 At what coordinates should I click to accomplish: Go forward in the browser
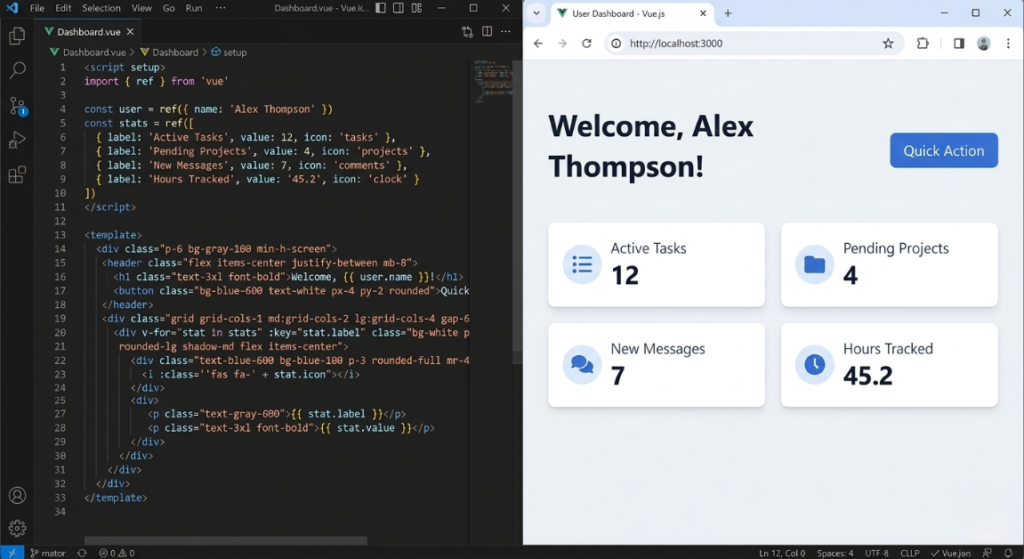(x=562, y=43)
